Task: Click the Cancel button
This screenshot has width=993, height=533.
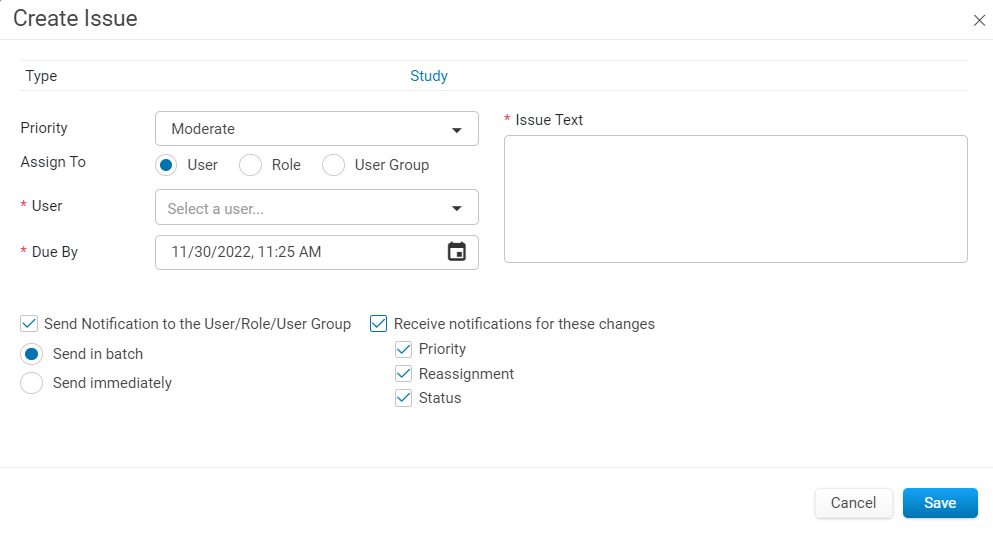Action: 854,503
